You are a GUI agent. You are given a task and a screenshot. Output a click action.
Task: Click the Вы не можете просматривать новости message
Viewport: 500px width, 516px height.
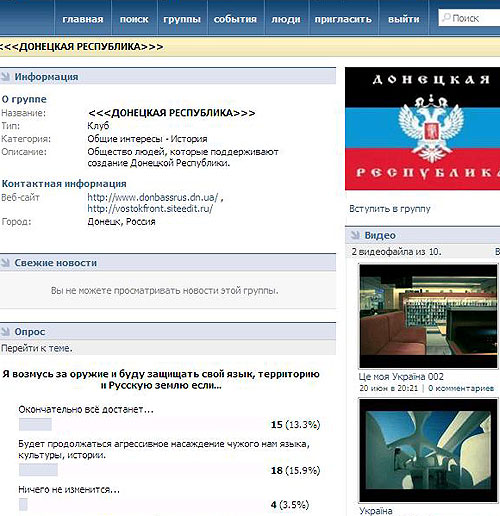click(x=164, y=290)
